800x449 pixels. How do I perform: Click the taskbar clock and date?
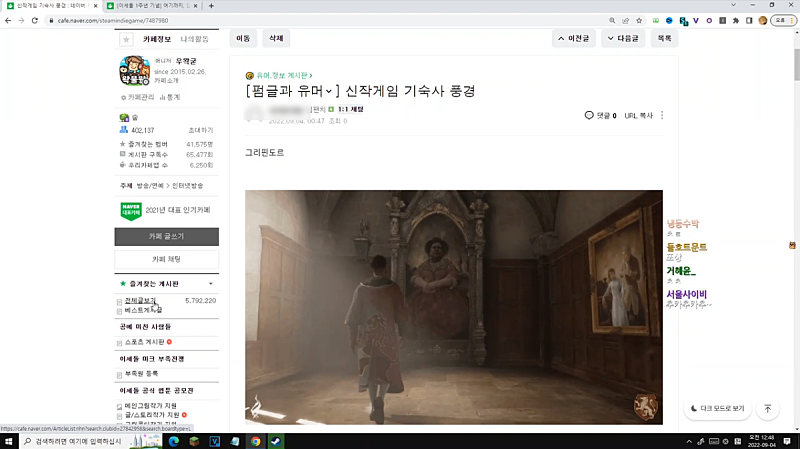761,441
